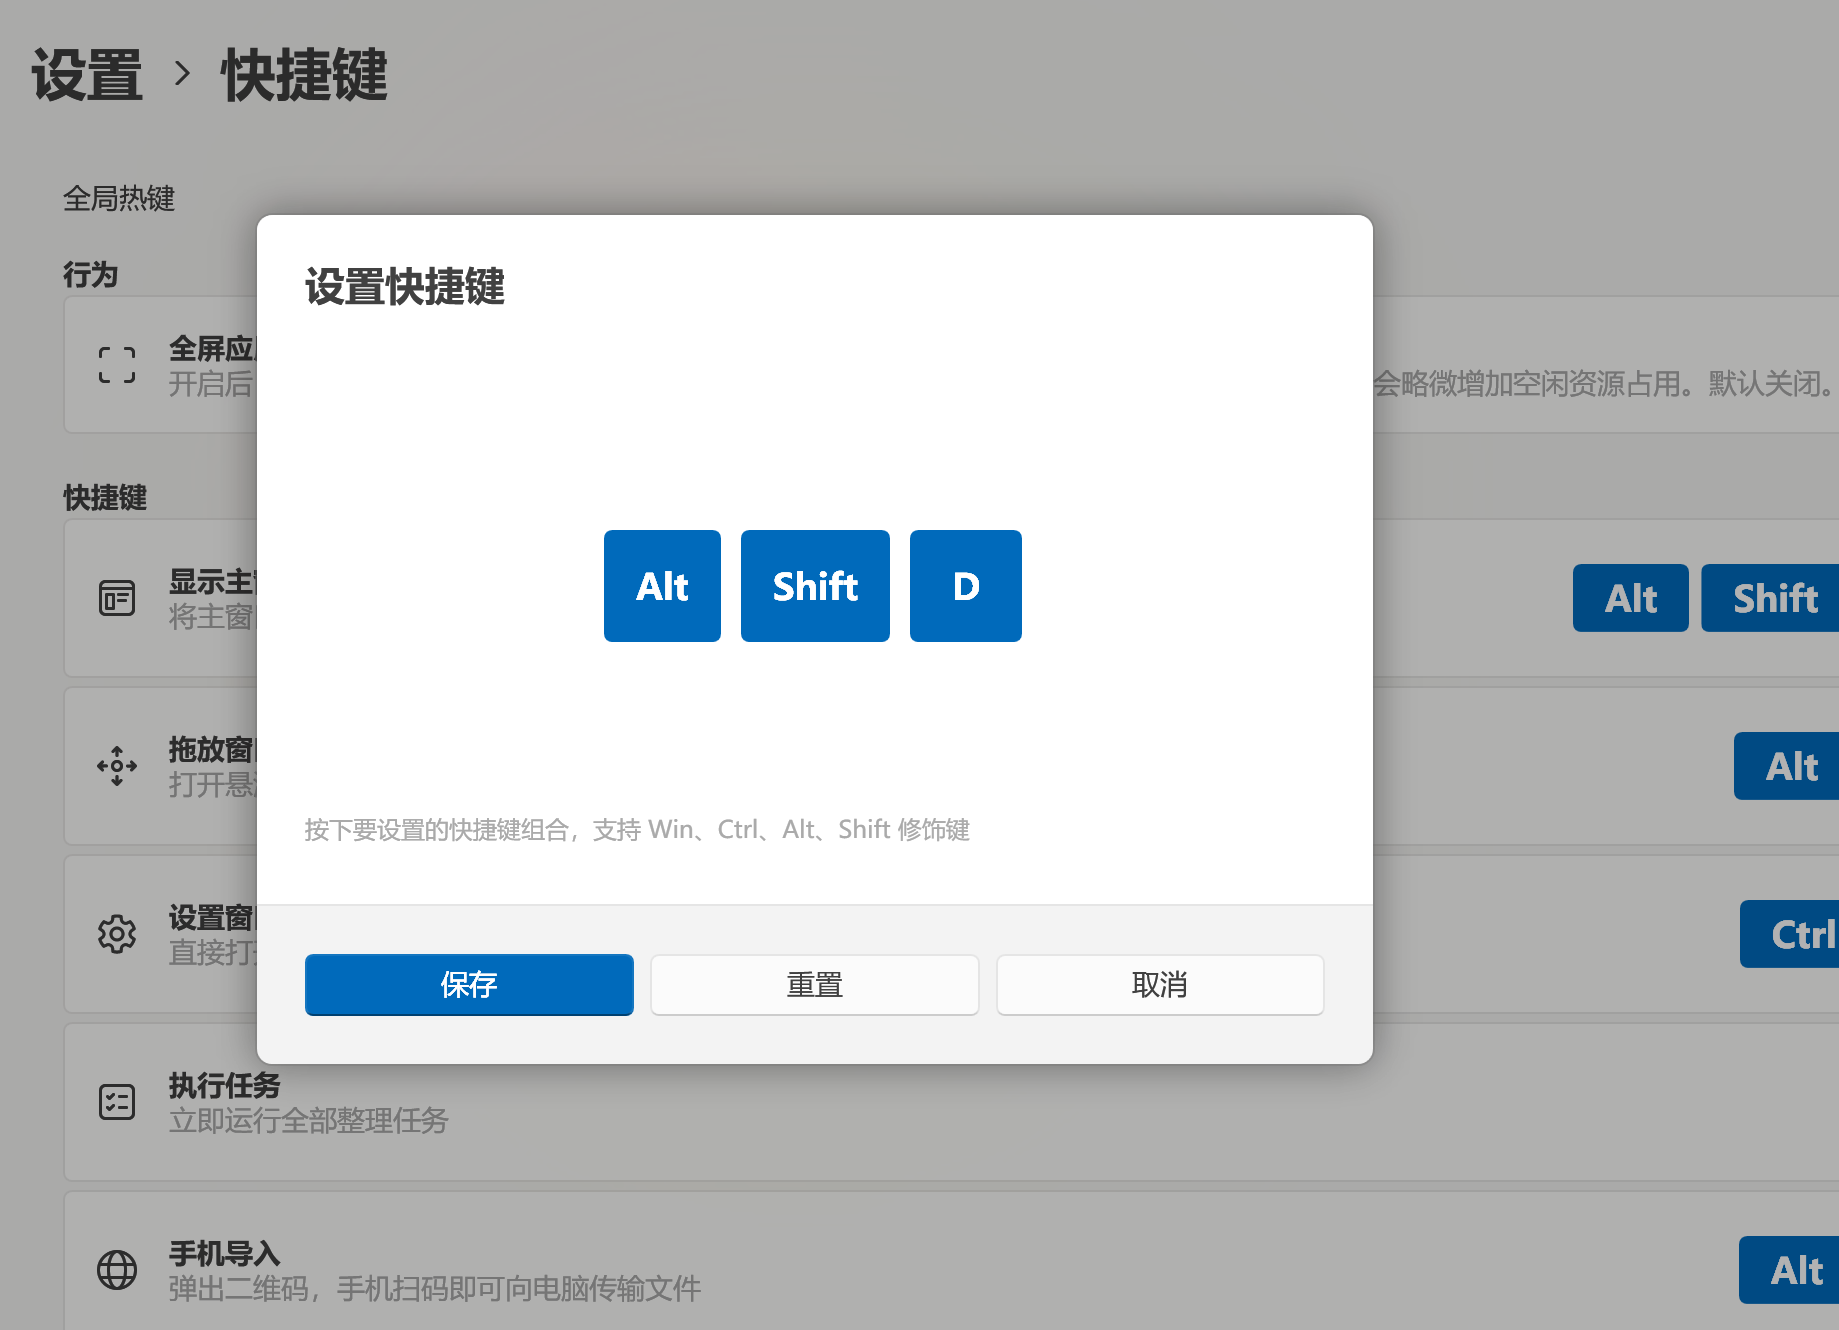This screenshot has width=1839, height=1330.
Task: Click the 手机导入 globe icon
Action: (117, 1270)
